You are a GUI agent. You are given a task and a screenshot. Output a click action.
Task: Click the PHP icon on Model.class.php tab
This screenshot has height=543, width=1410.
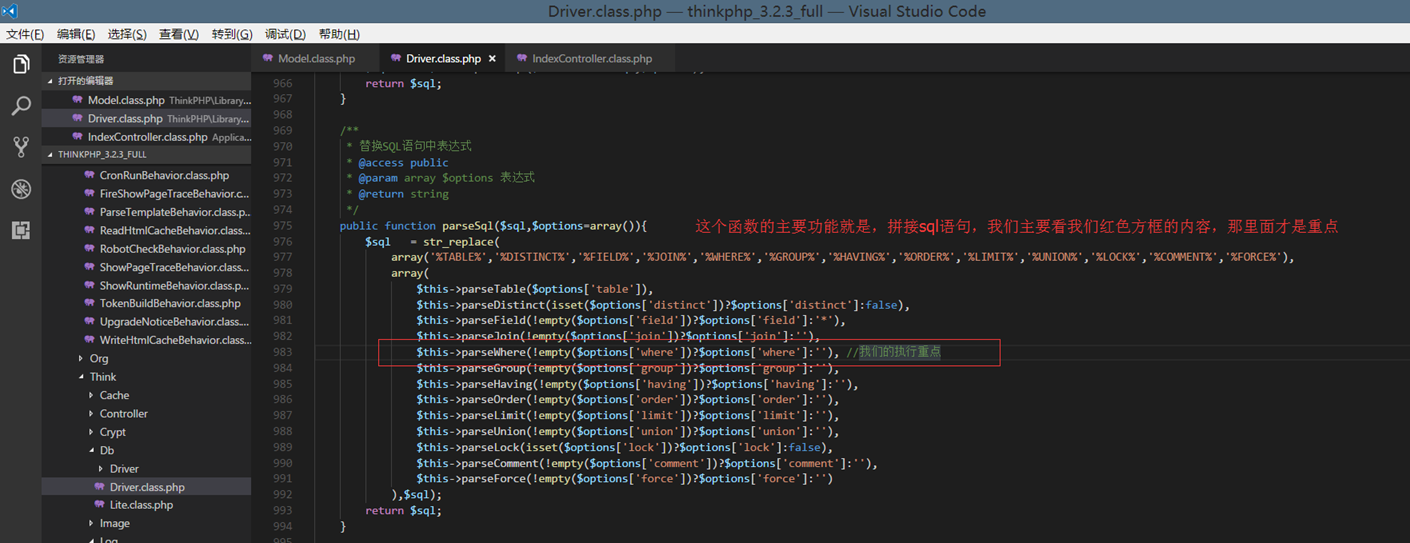point(267,59)
